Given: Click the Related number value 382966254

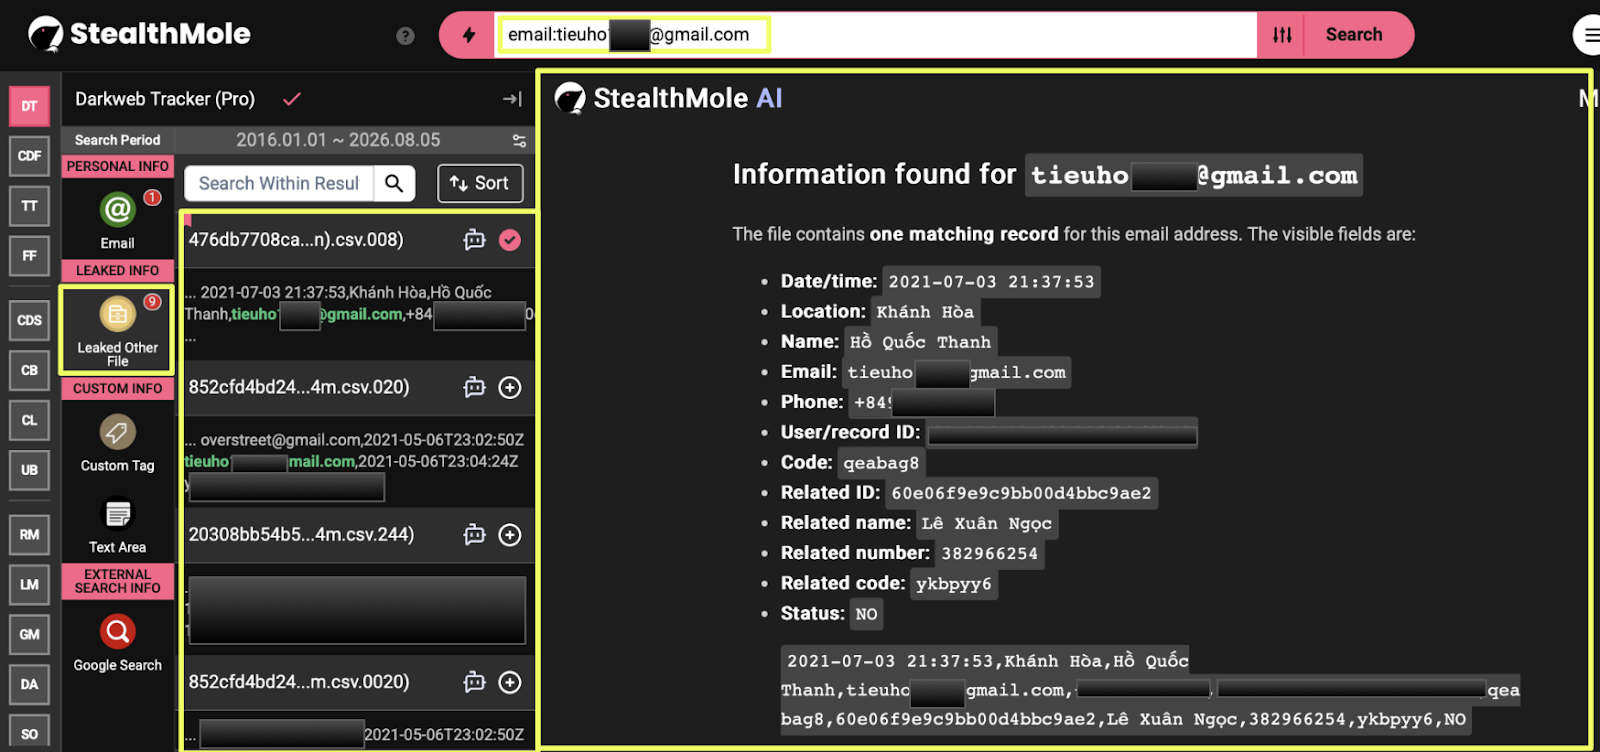Looking at the screenshot, I should (x=990, y=553).
